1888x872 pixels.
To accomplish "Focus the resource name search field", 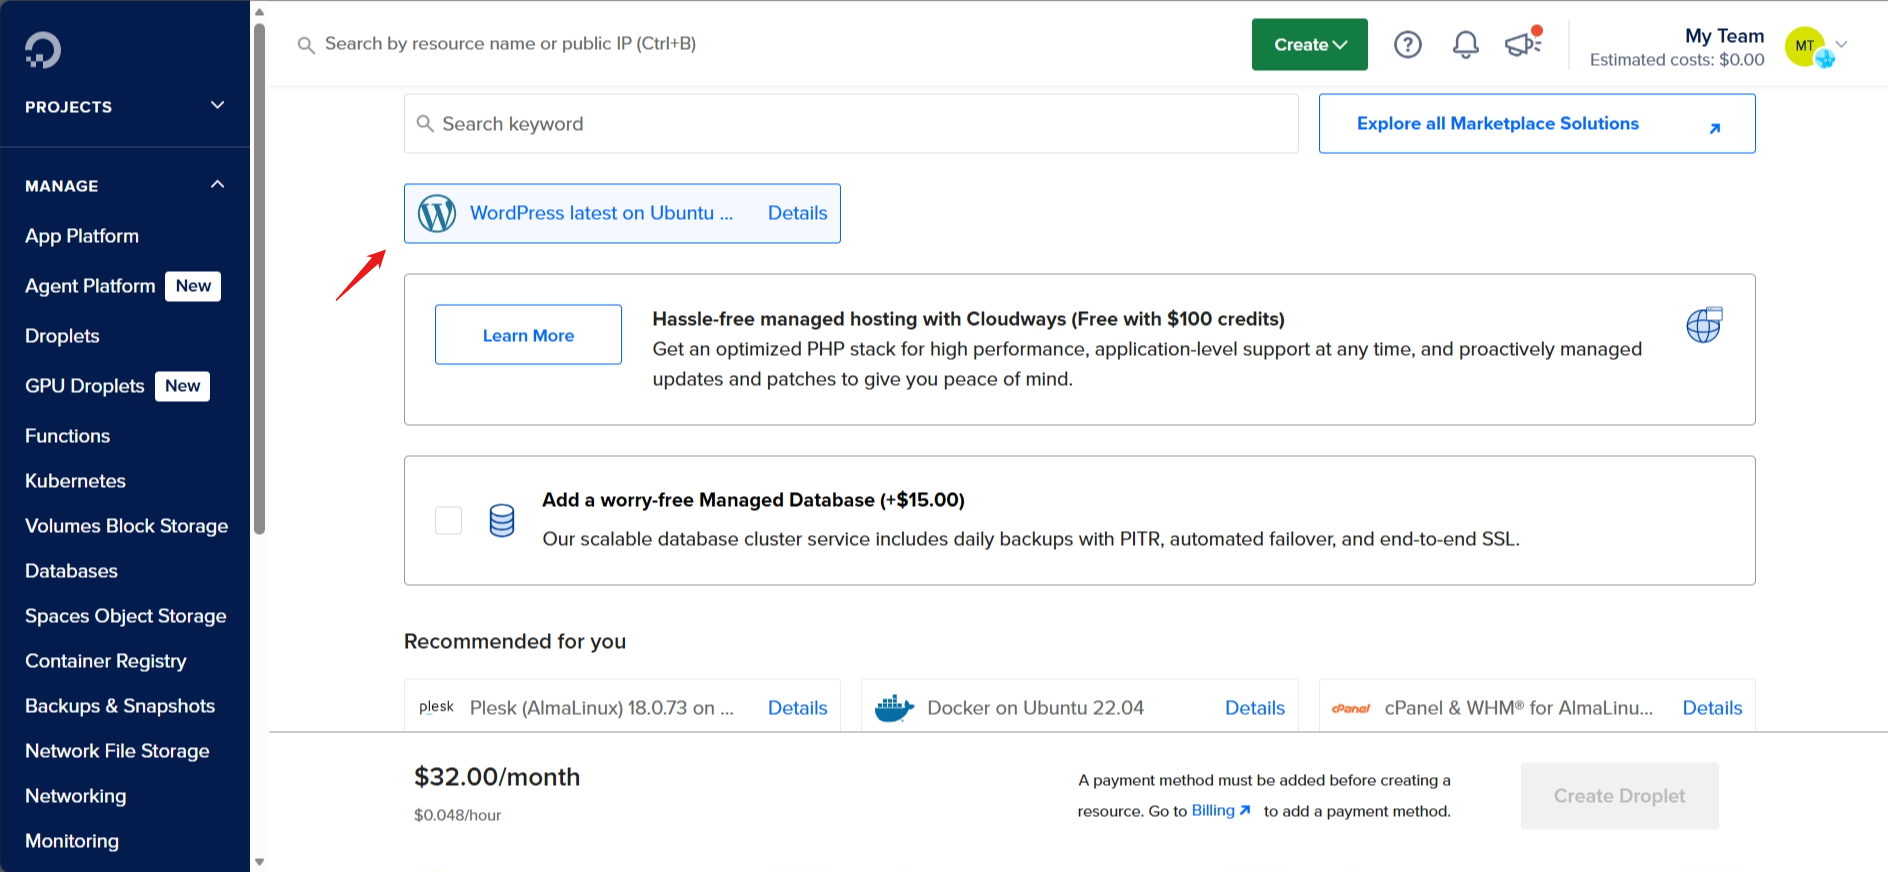I will pyautogui.click(x=510, y=44).
